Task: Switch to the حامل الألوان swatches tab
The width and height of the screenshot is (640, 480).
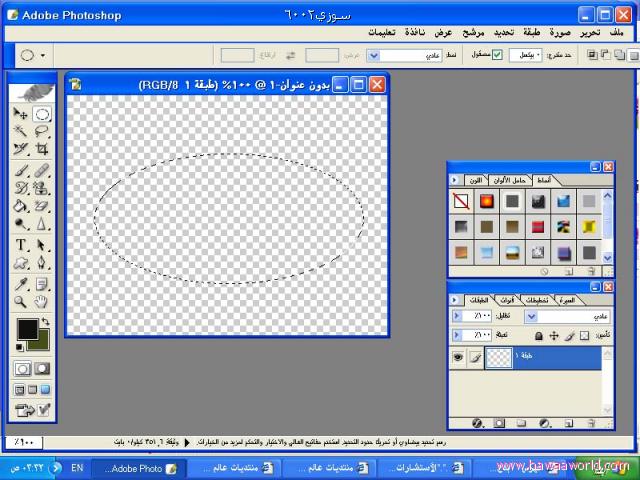Action: coord(517,180)
